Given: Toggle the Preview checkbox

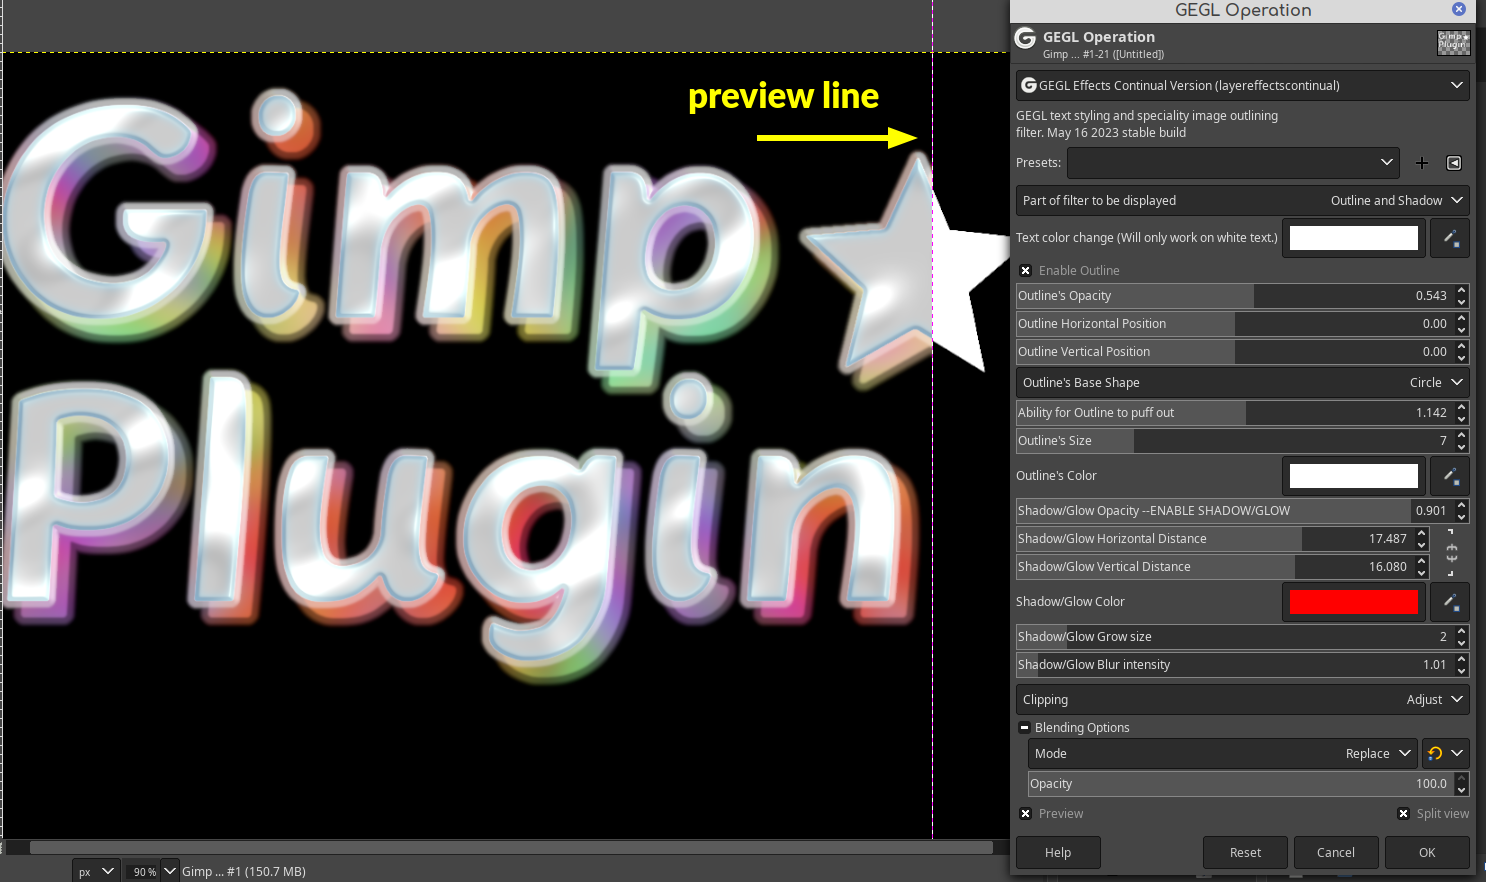Looking at the screenshot, I should [x=1025, y=814].
